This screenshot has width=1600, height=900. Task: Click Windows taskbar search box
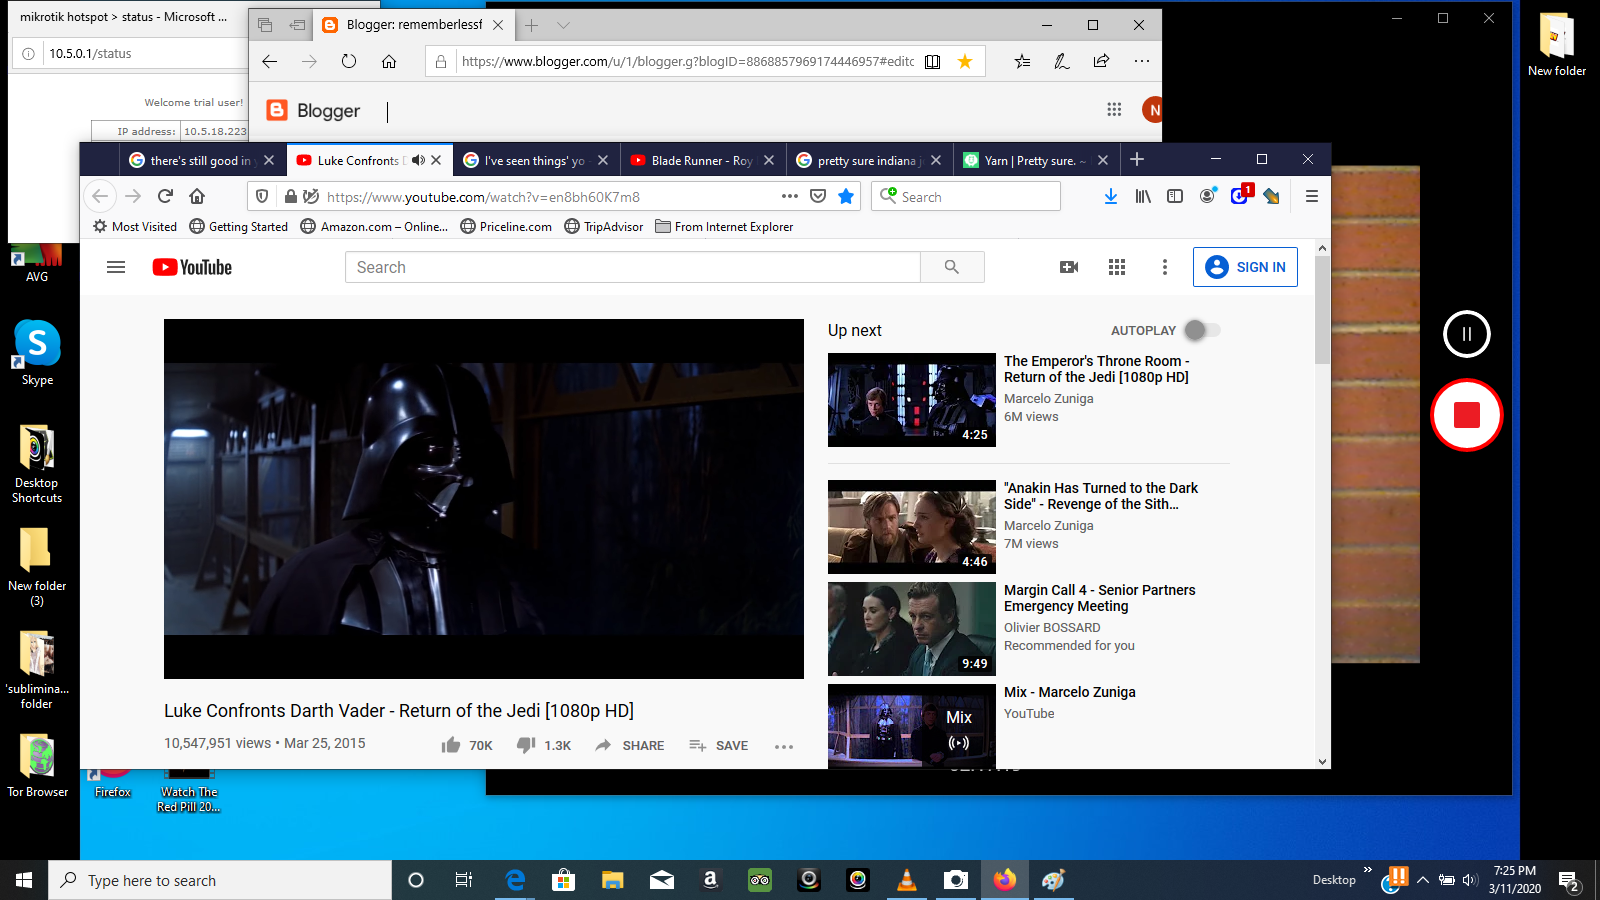220,880
